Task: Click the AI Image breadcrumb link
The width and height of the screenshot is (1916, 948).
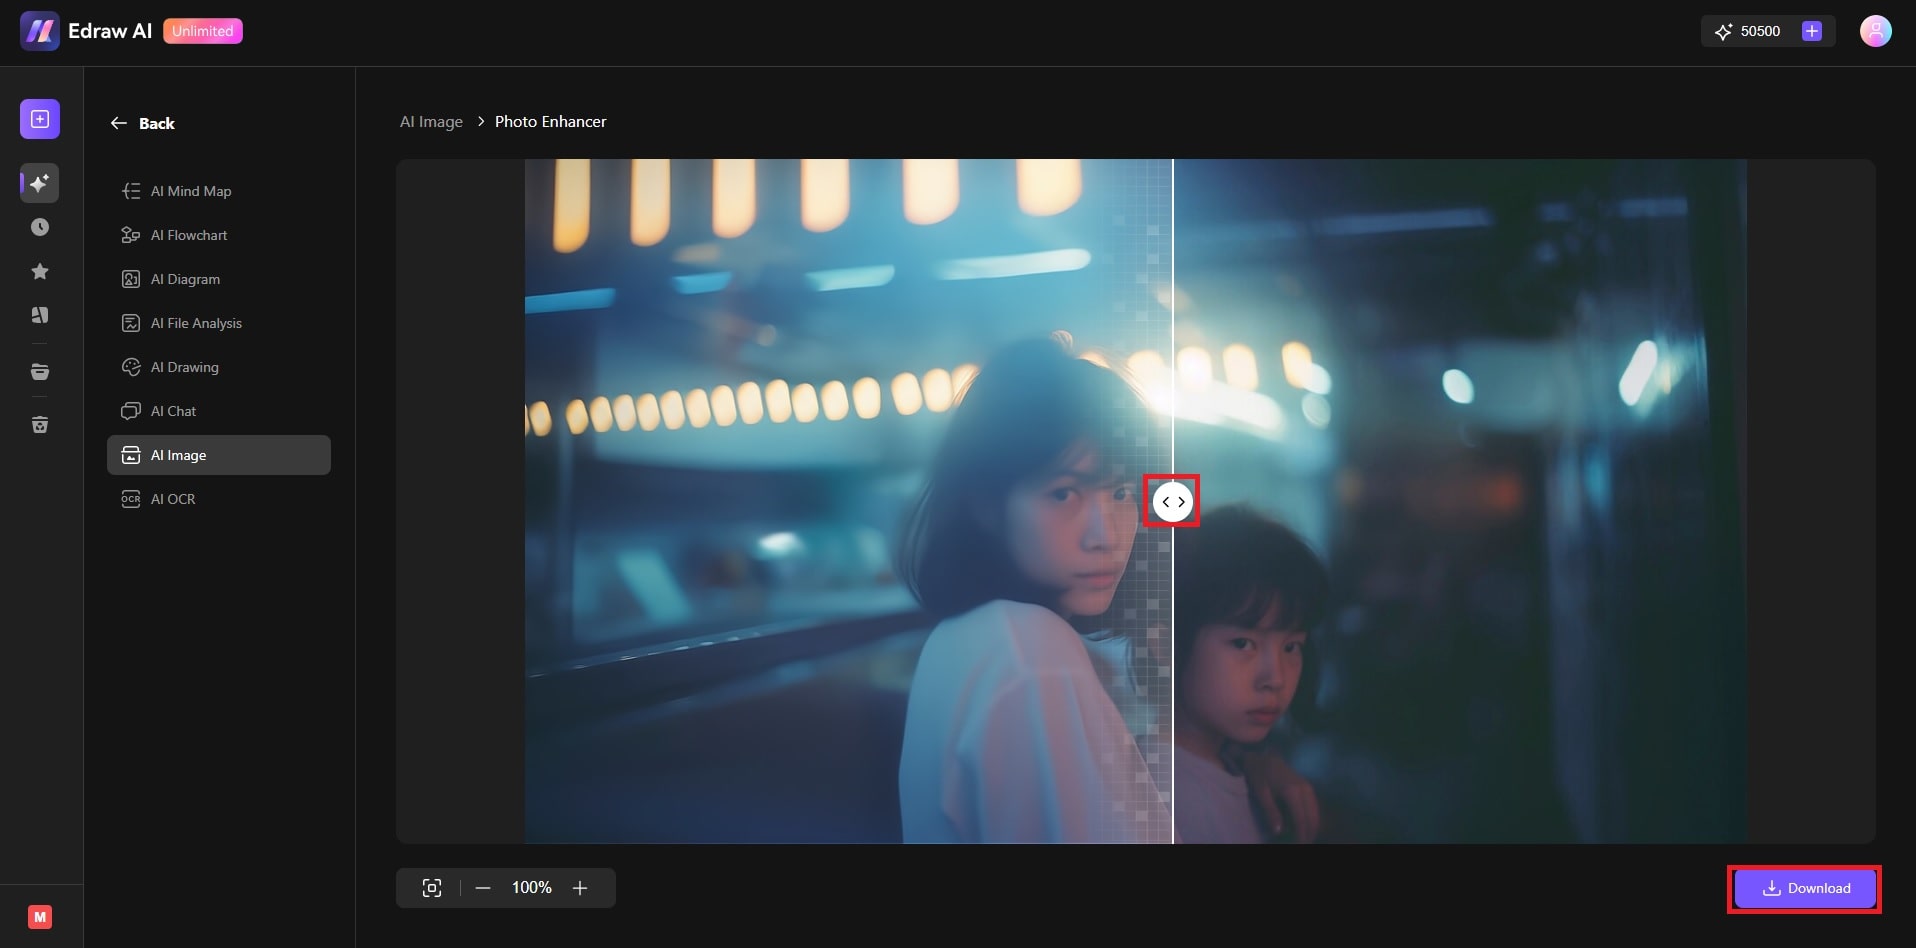Action: 431,121
